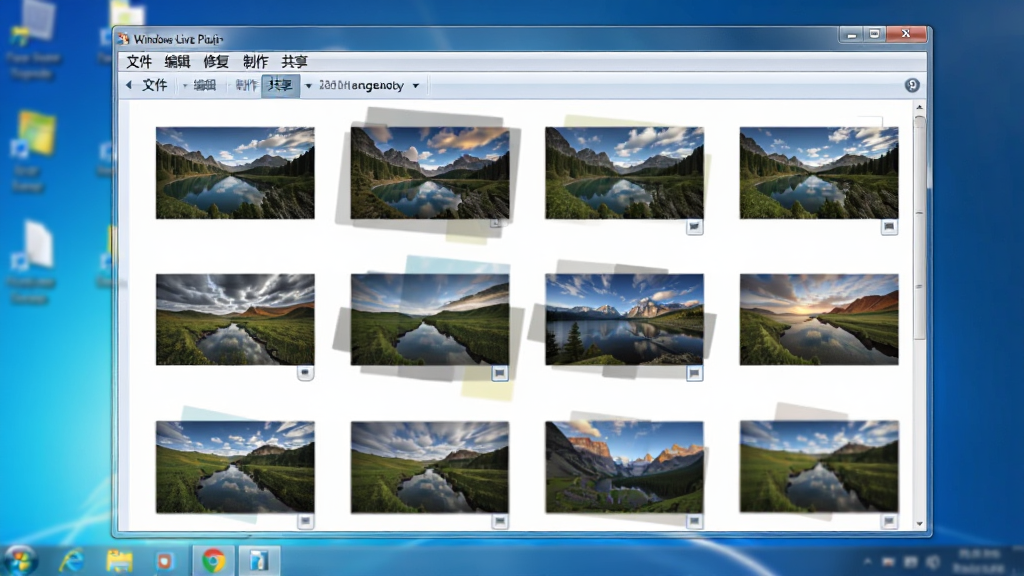The width and height of the screenshot is (1024, 576).
Task: Select the second thumbnail in the bottom row
Action: tap(430, 467)
